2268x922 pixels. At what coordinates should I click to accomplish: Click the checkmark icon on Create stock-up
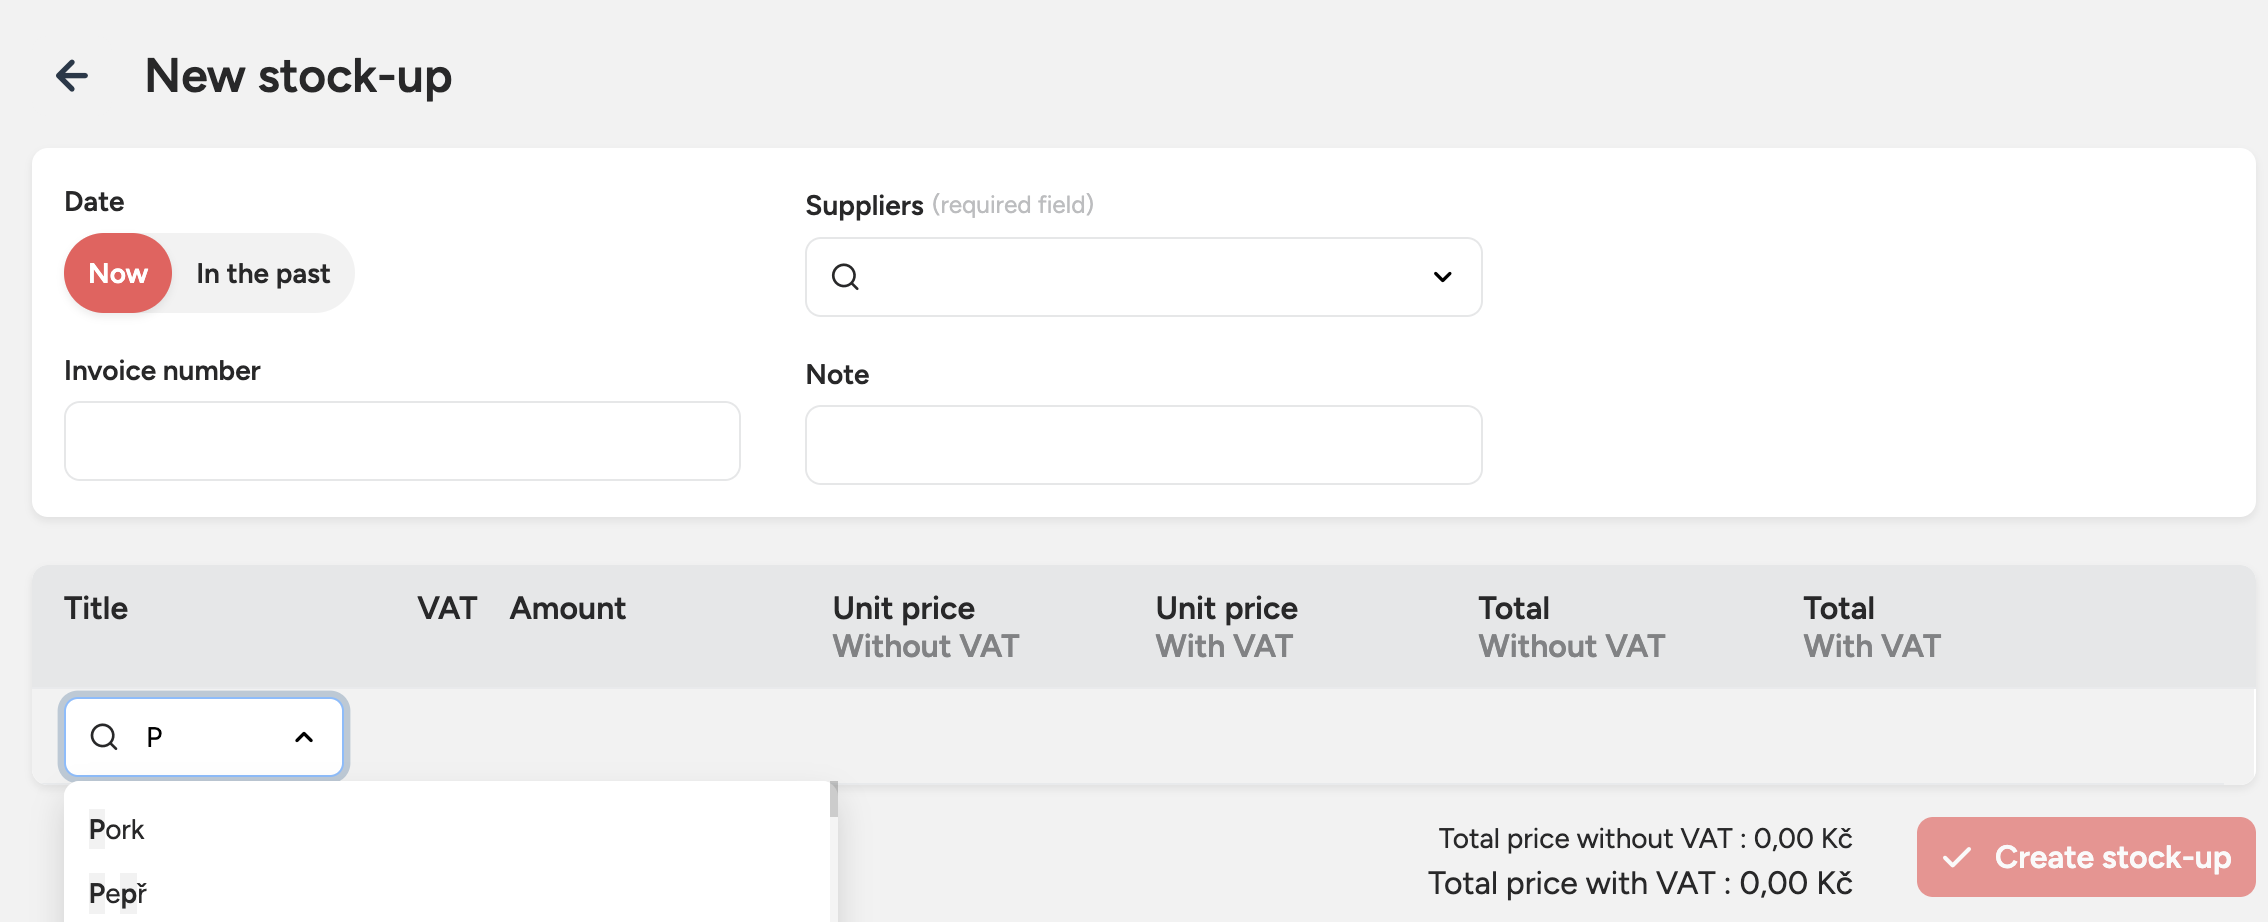click(x=1956, y=858)
